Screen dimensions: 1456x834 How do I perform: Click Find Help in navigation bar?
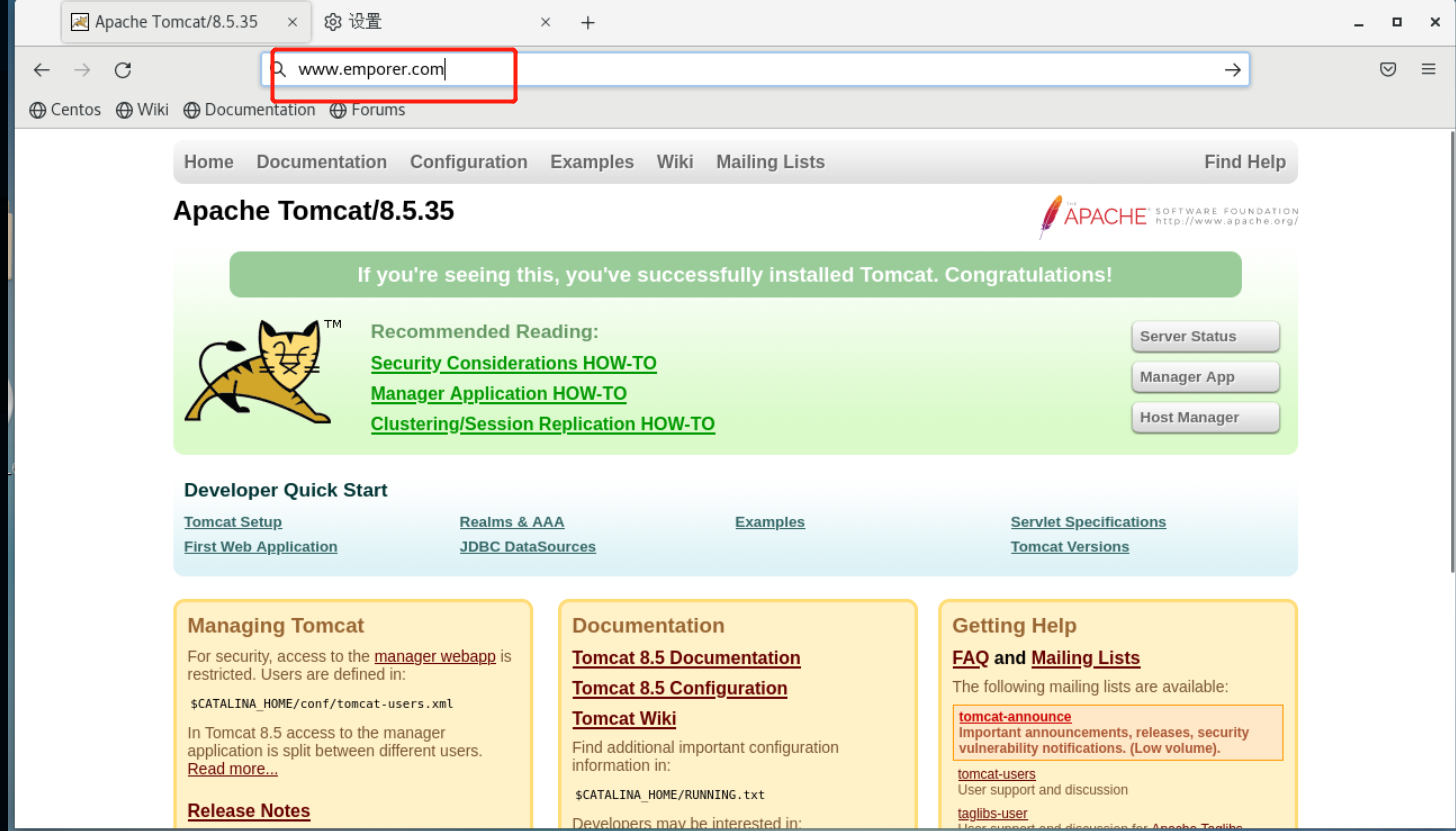tap(1245, 162)
